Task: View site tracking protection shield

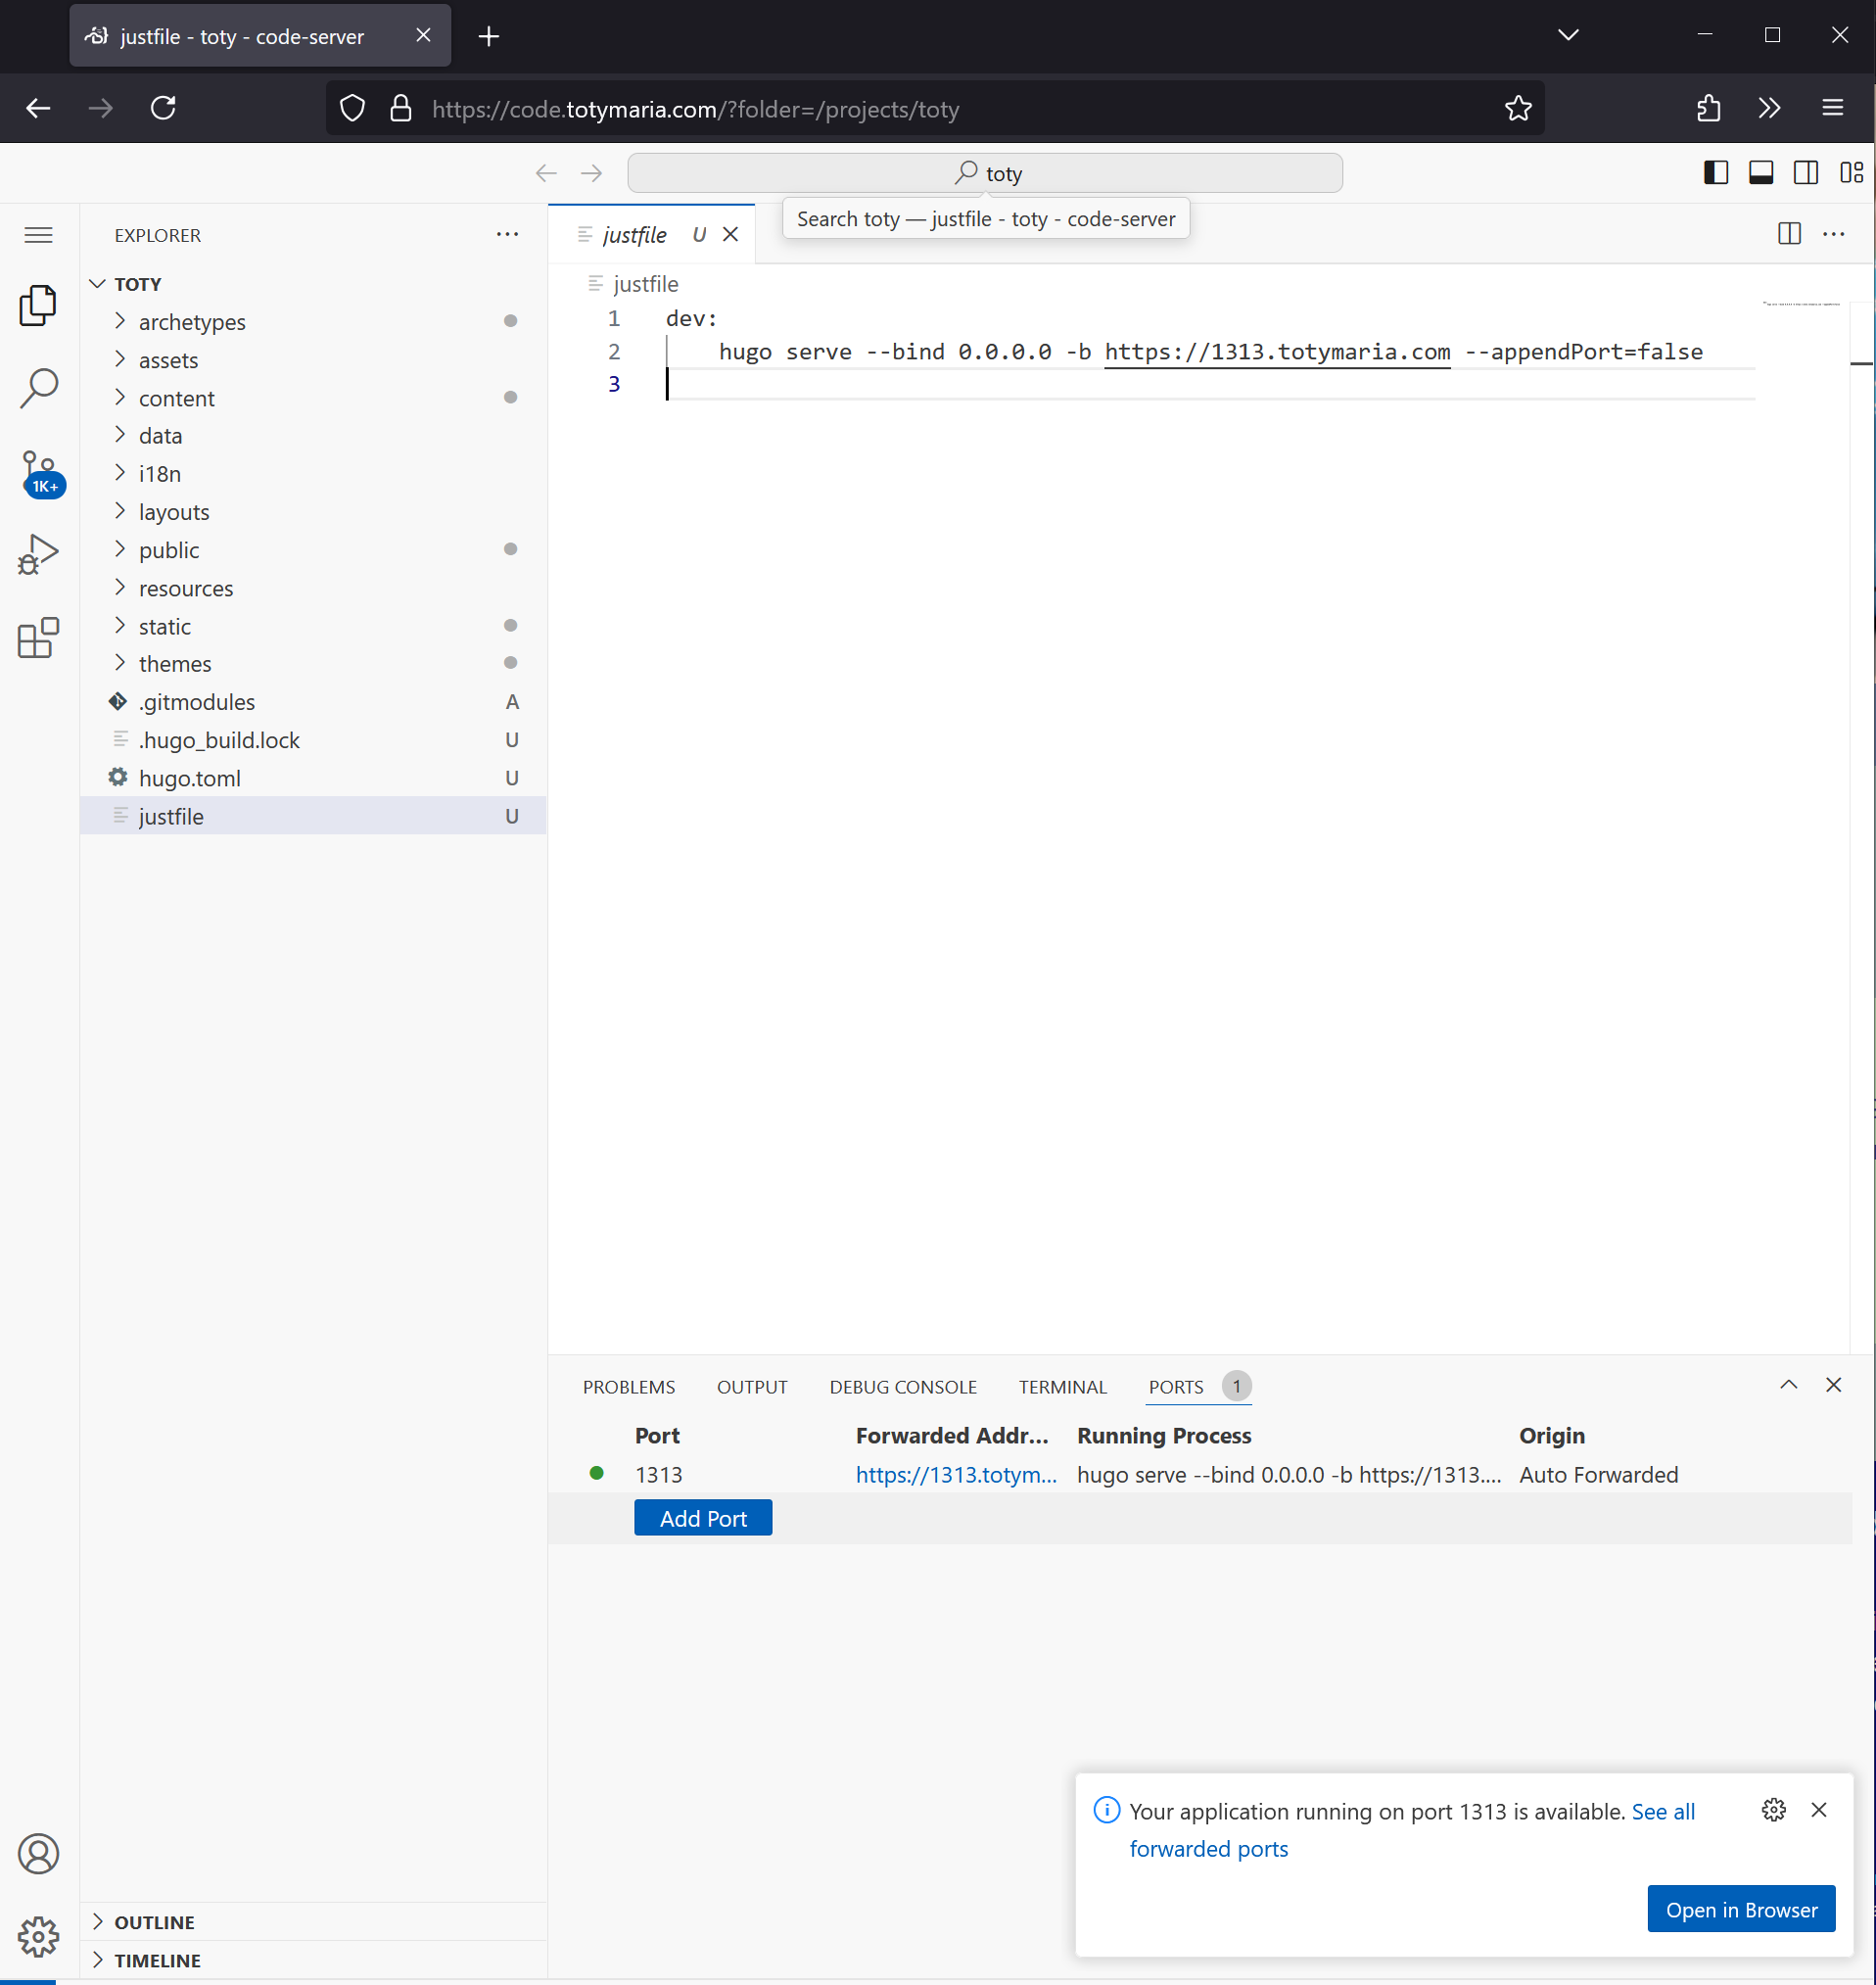Action: click(353, 108)
